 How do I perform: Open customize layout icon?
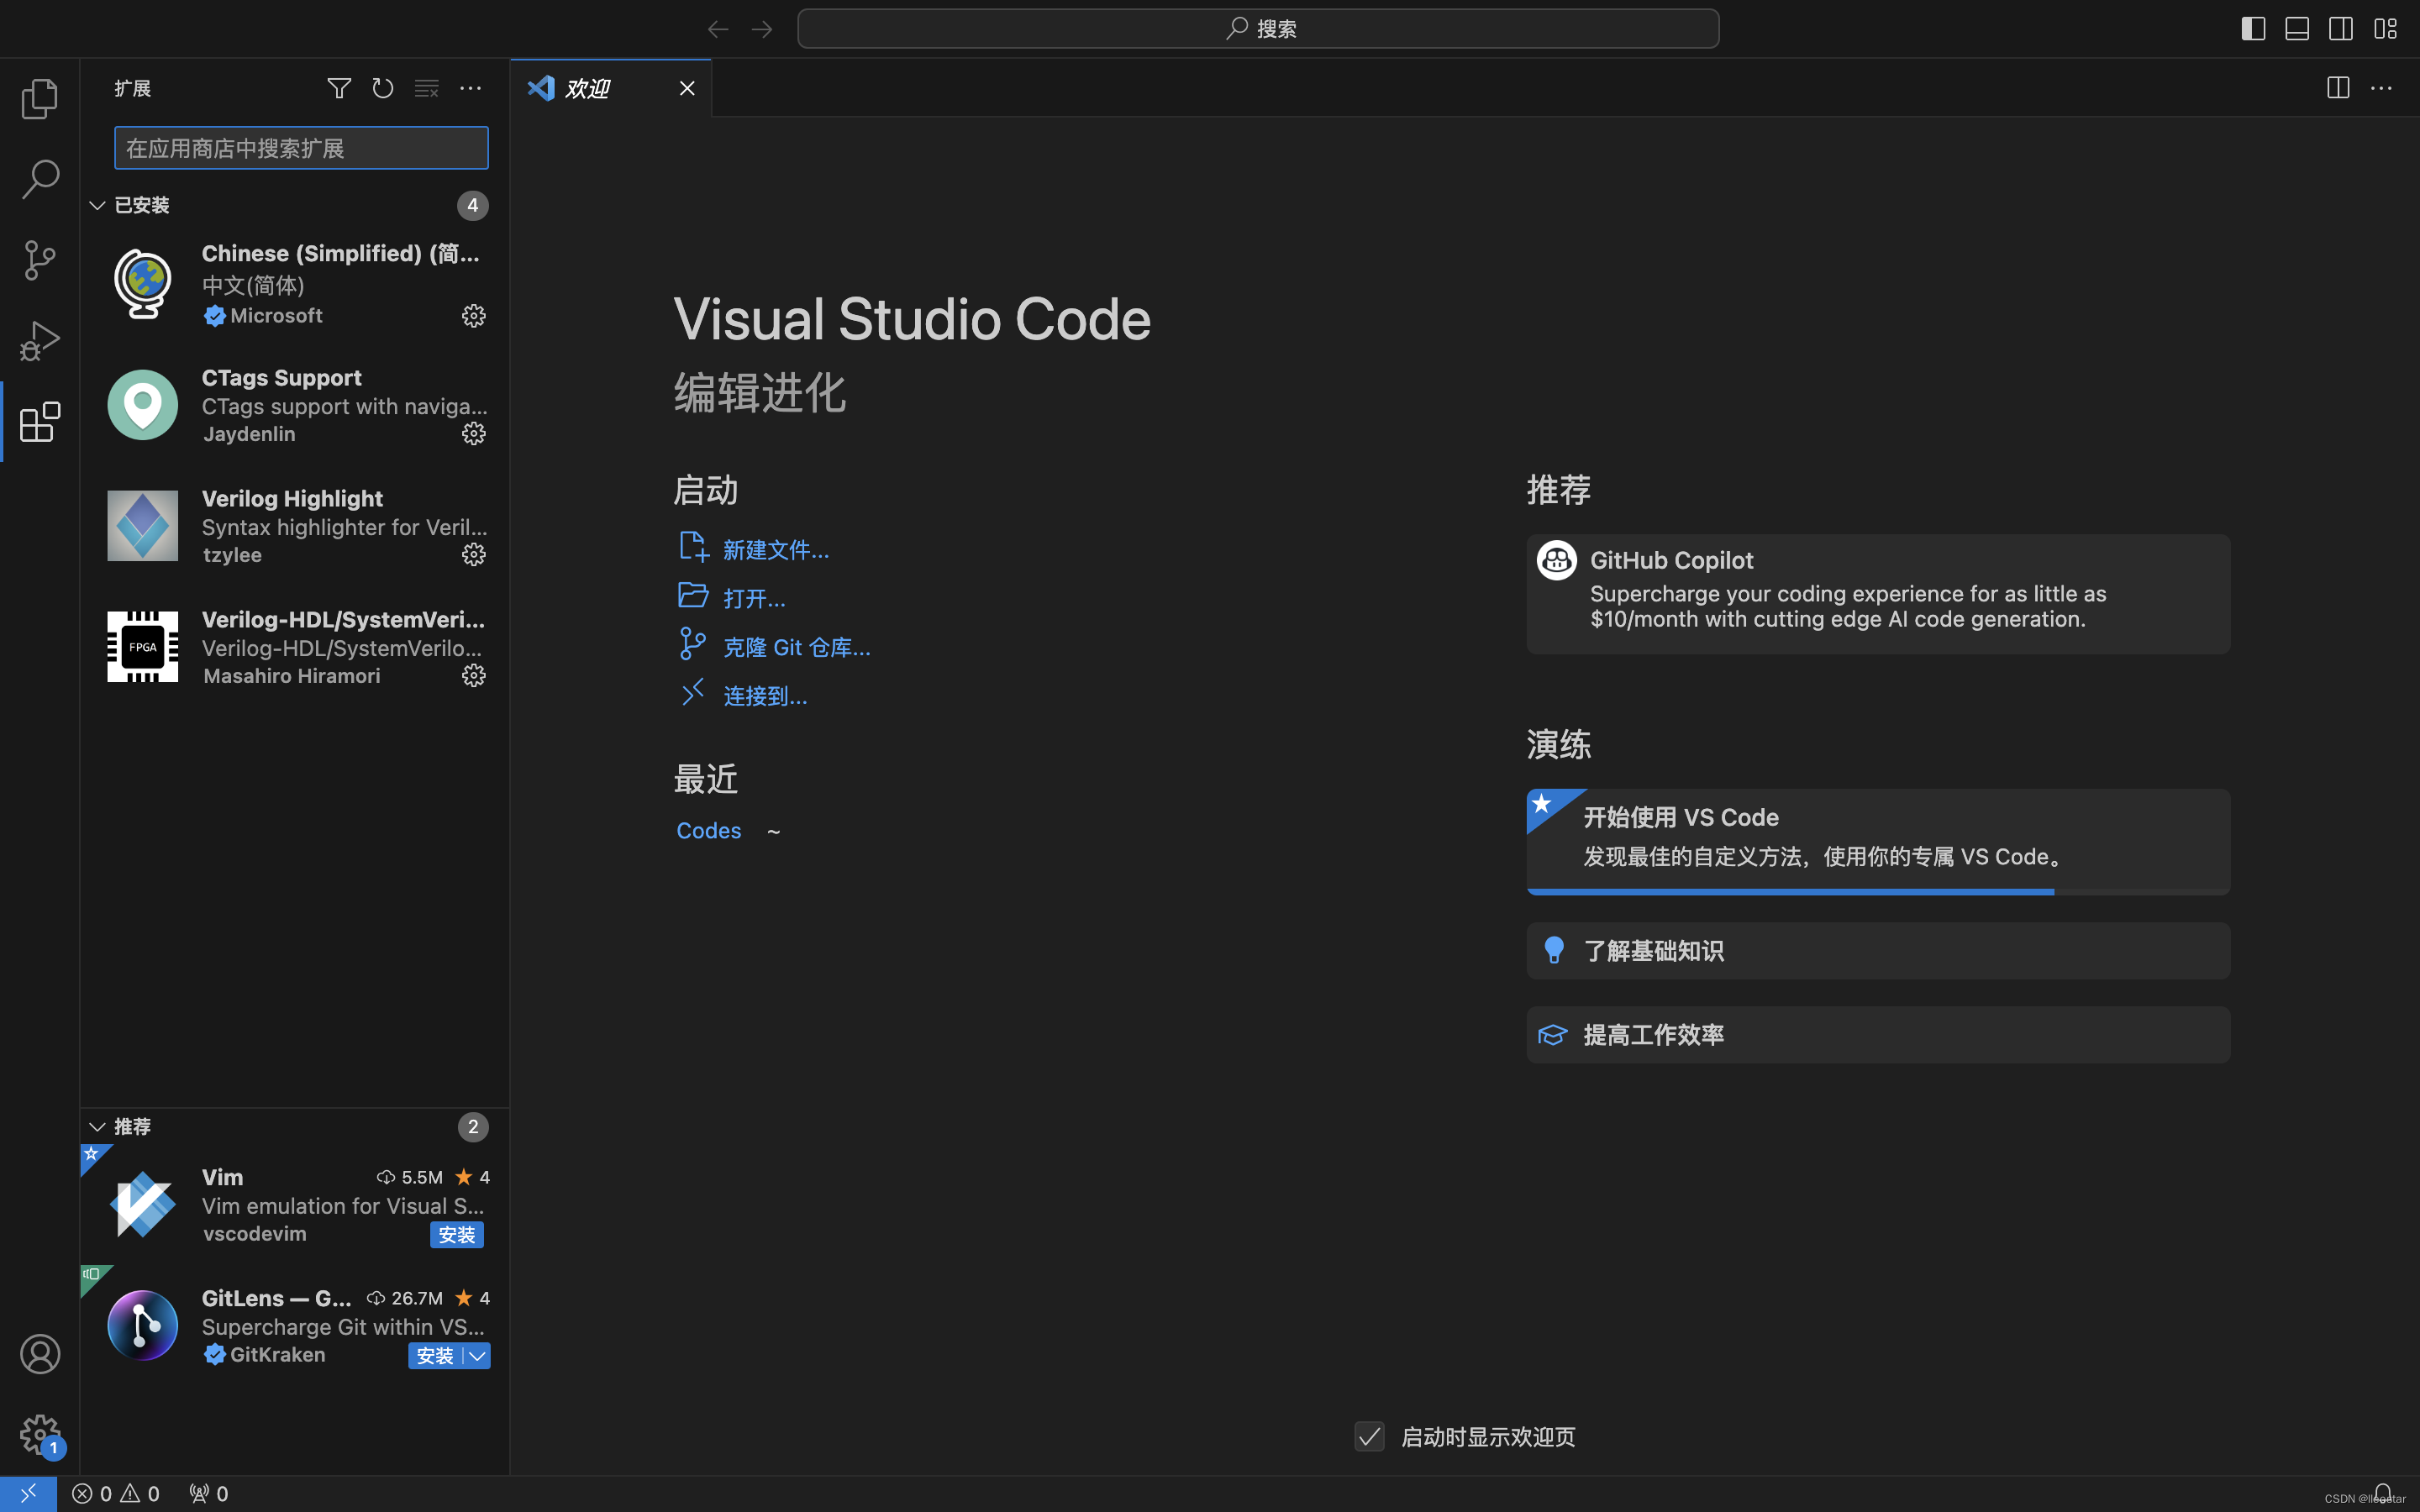2385,29
